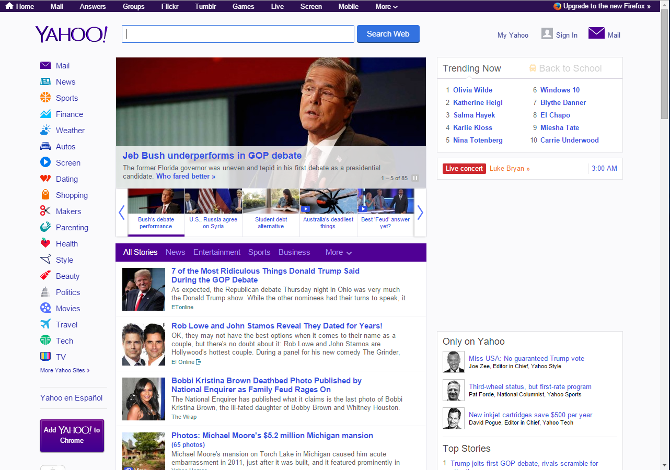Click the Sign In profile icon
Viewport: 670px width, 470px height.
pos(547,34)
